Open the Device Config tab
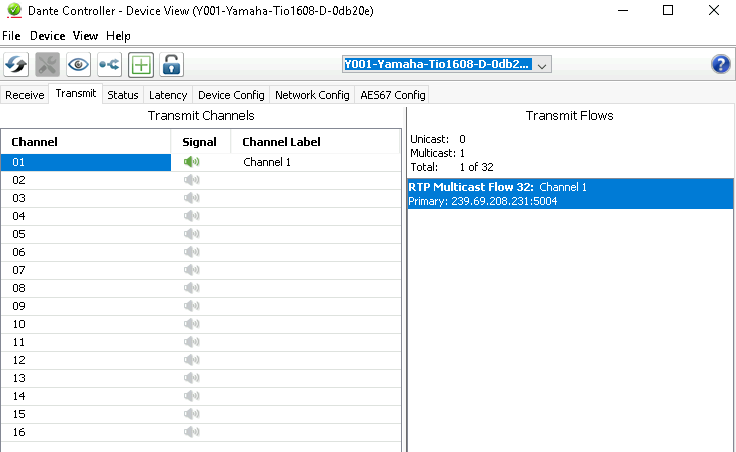The image size is (736, 452). coord(231,95)
